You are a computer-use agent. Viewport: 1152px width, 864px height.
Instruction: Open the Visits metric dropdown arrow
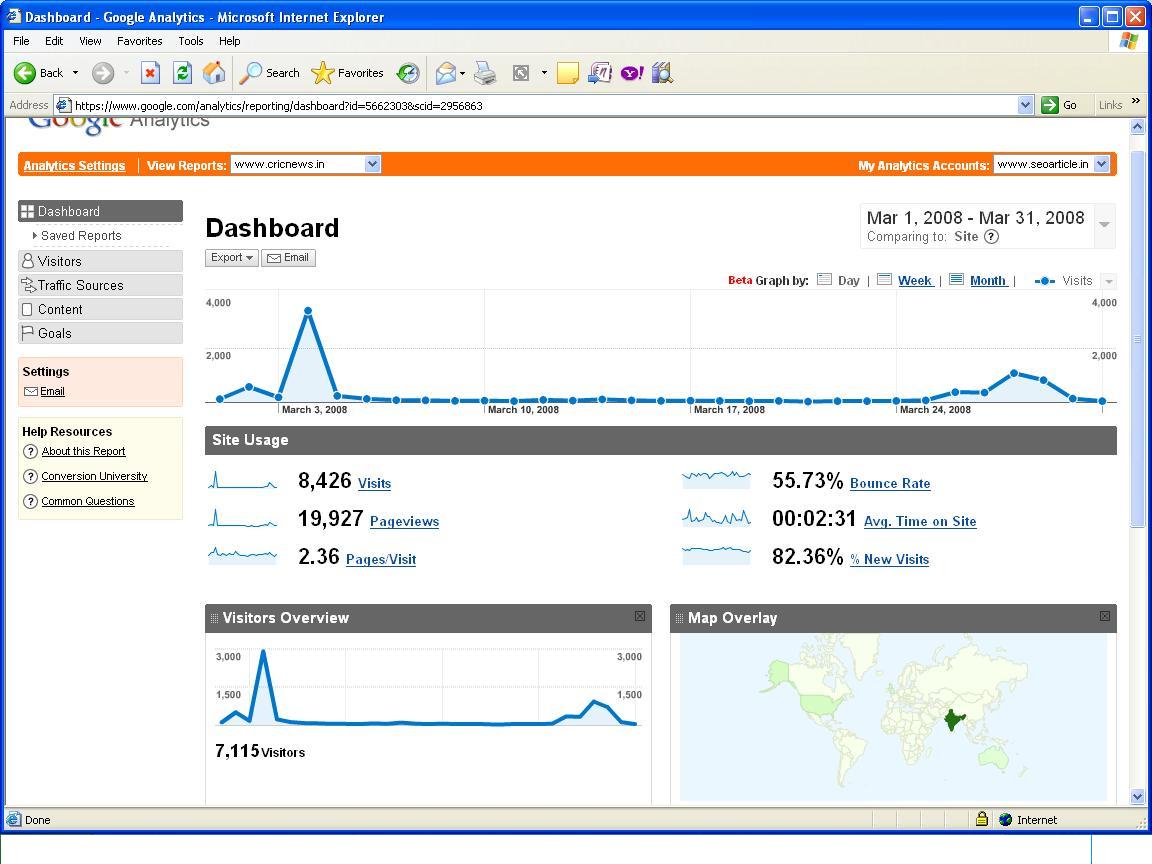tap(1109, 281)
